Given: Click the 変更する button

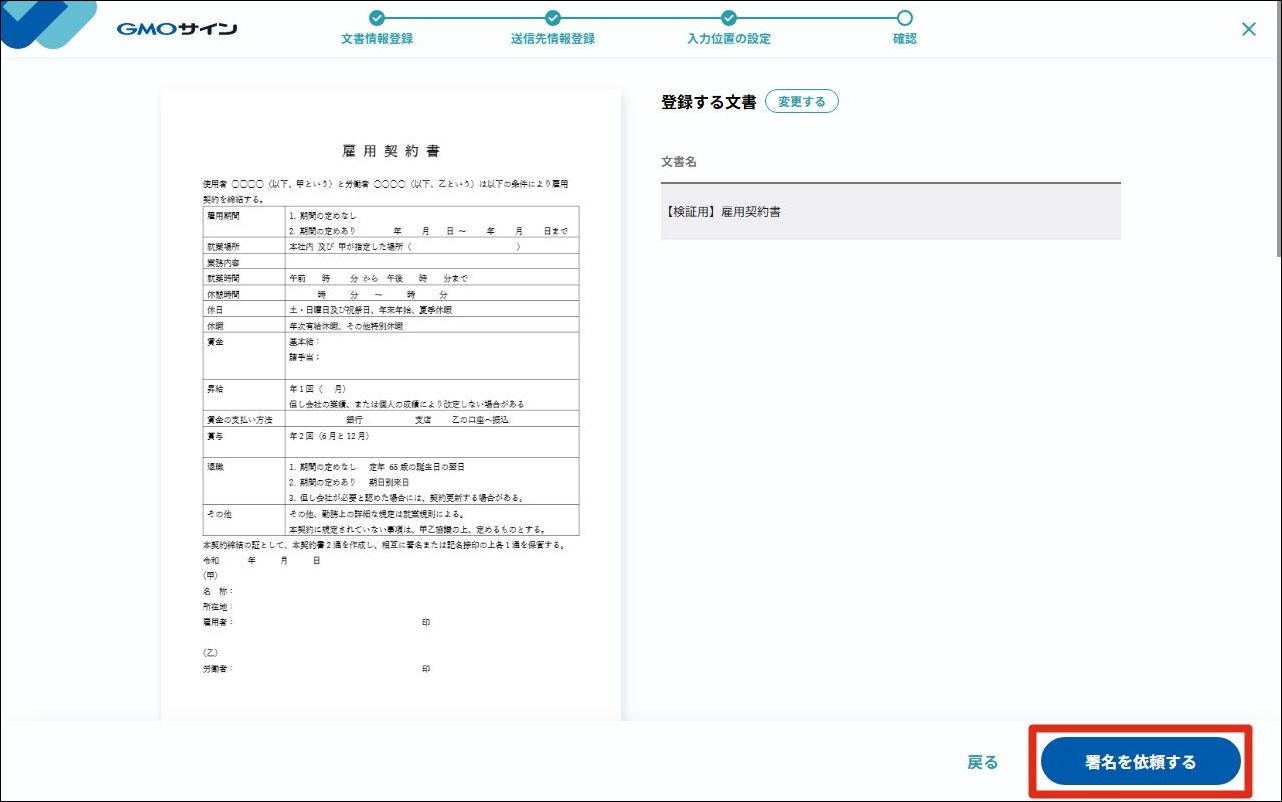Looking at the screenshot, I should [x=802, y=101].
